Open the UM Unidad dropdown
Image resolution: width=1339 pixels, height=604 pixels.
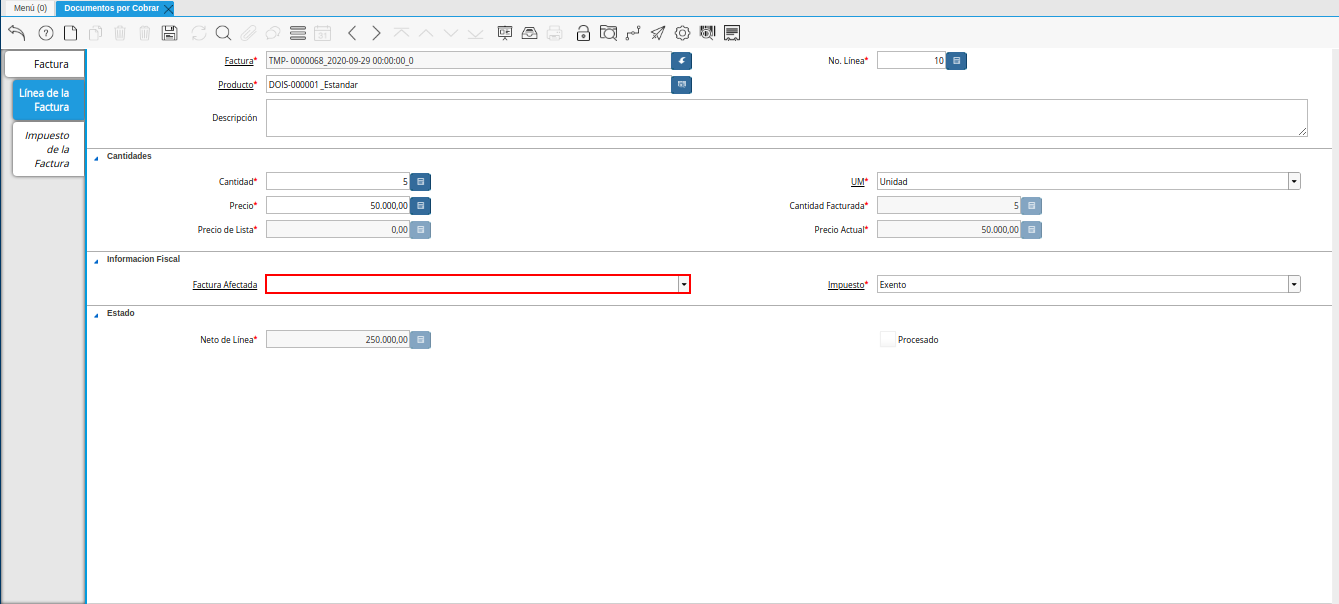pos(1294,182)
